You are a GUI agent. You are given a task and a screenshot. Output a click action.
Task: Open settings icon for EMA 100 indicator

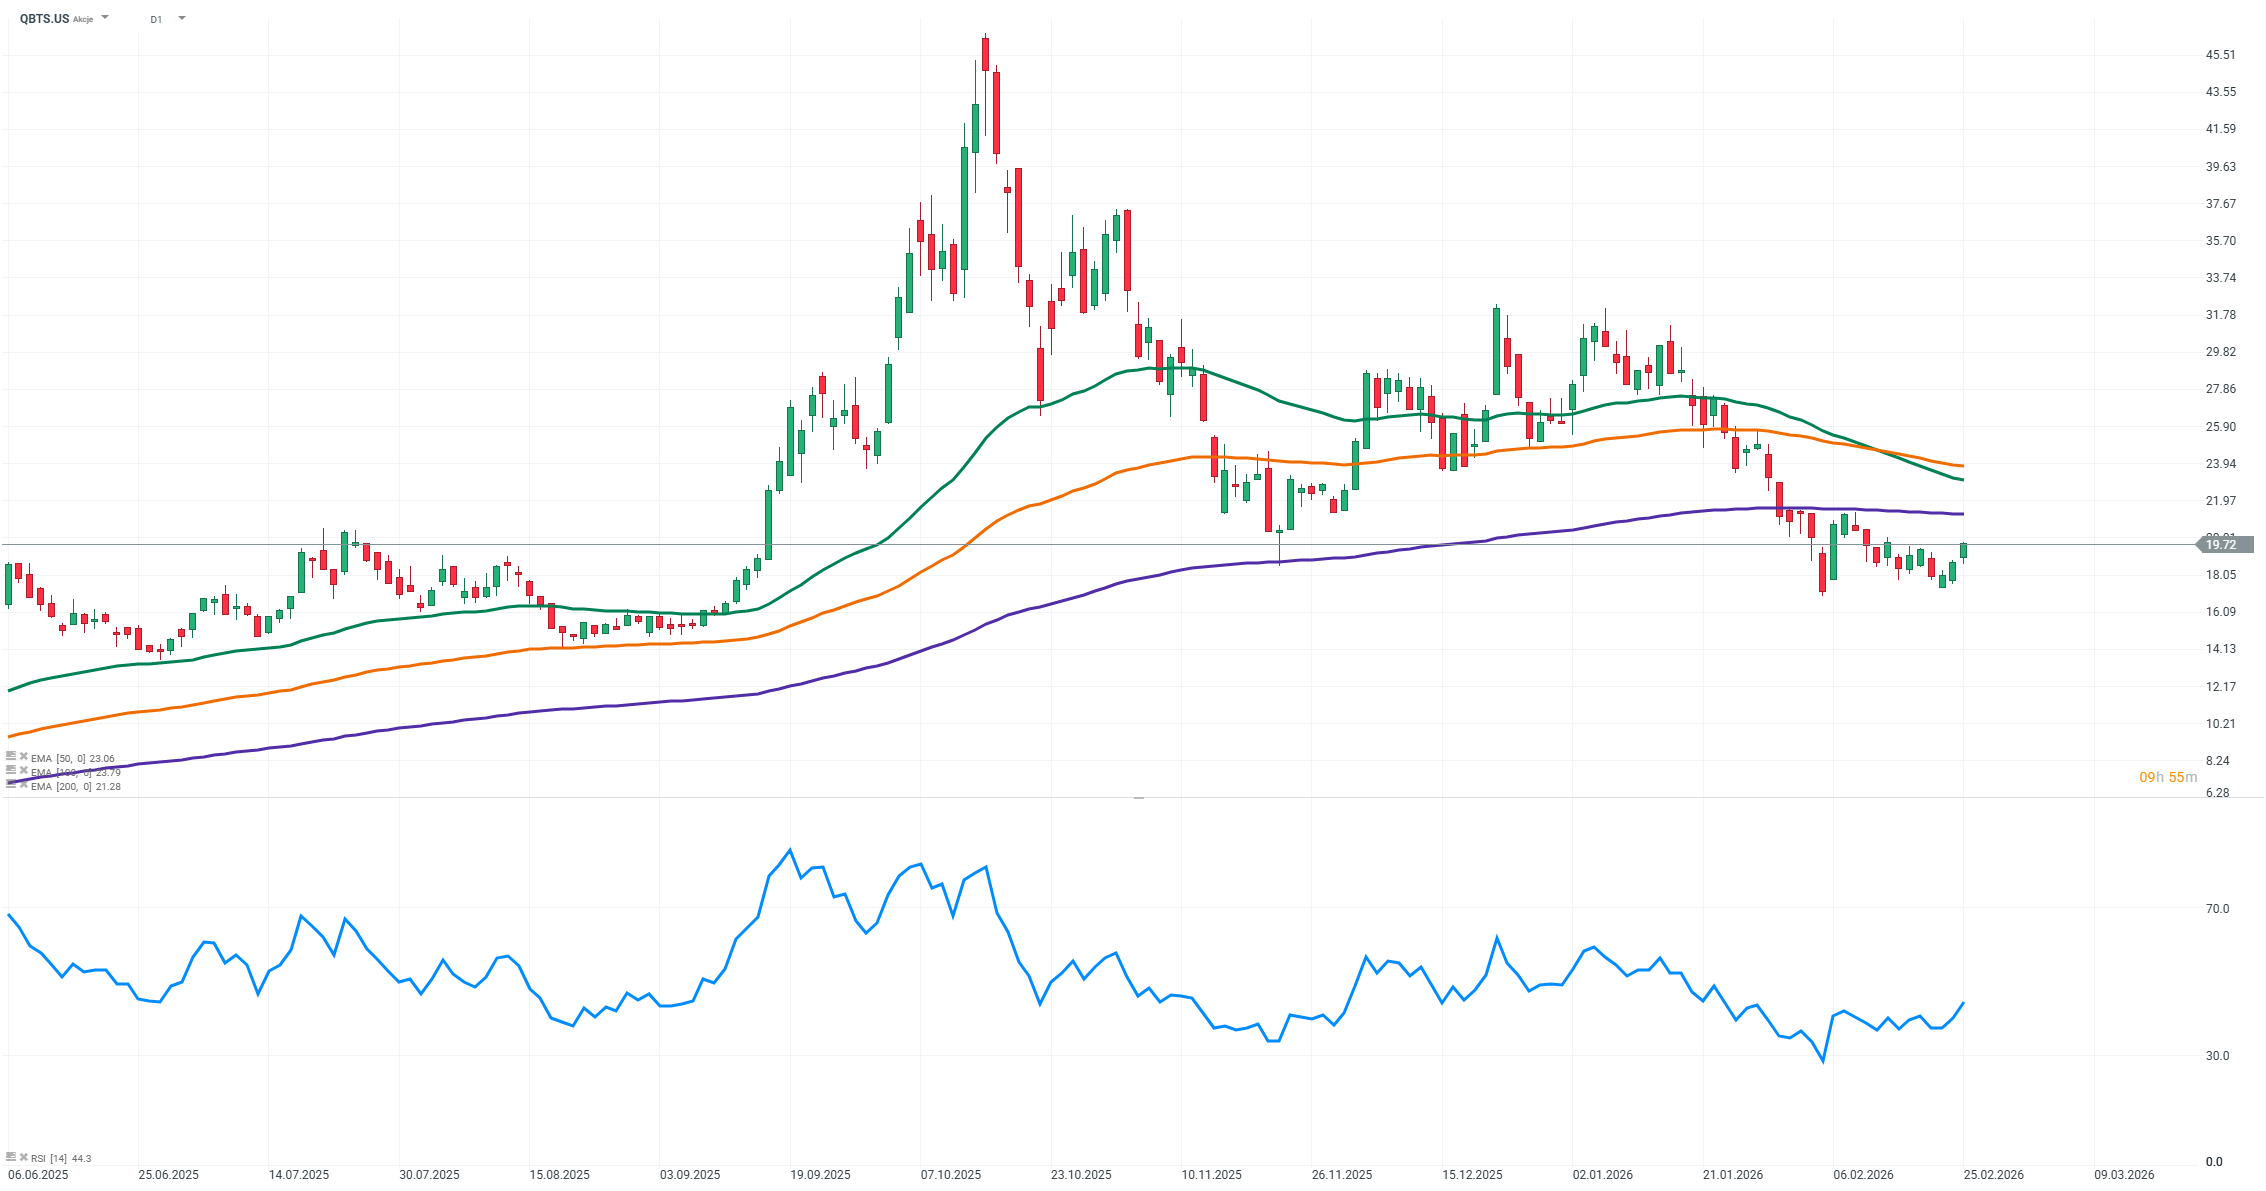click(x=11, y=771)
